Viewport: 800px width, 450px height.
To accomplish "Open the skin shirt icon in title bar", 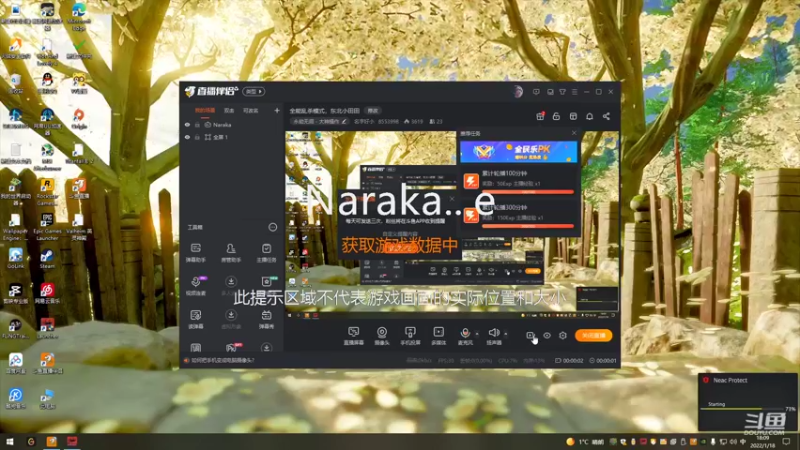I will (x=562, y=92).
